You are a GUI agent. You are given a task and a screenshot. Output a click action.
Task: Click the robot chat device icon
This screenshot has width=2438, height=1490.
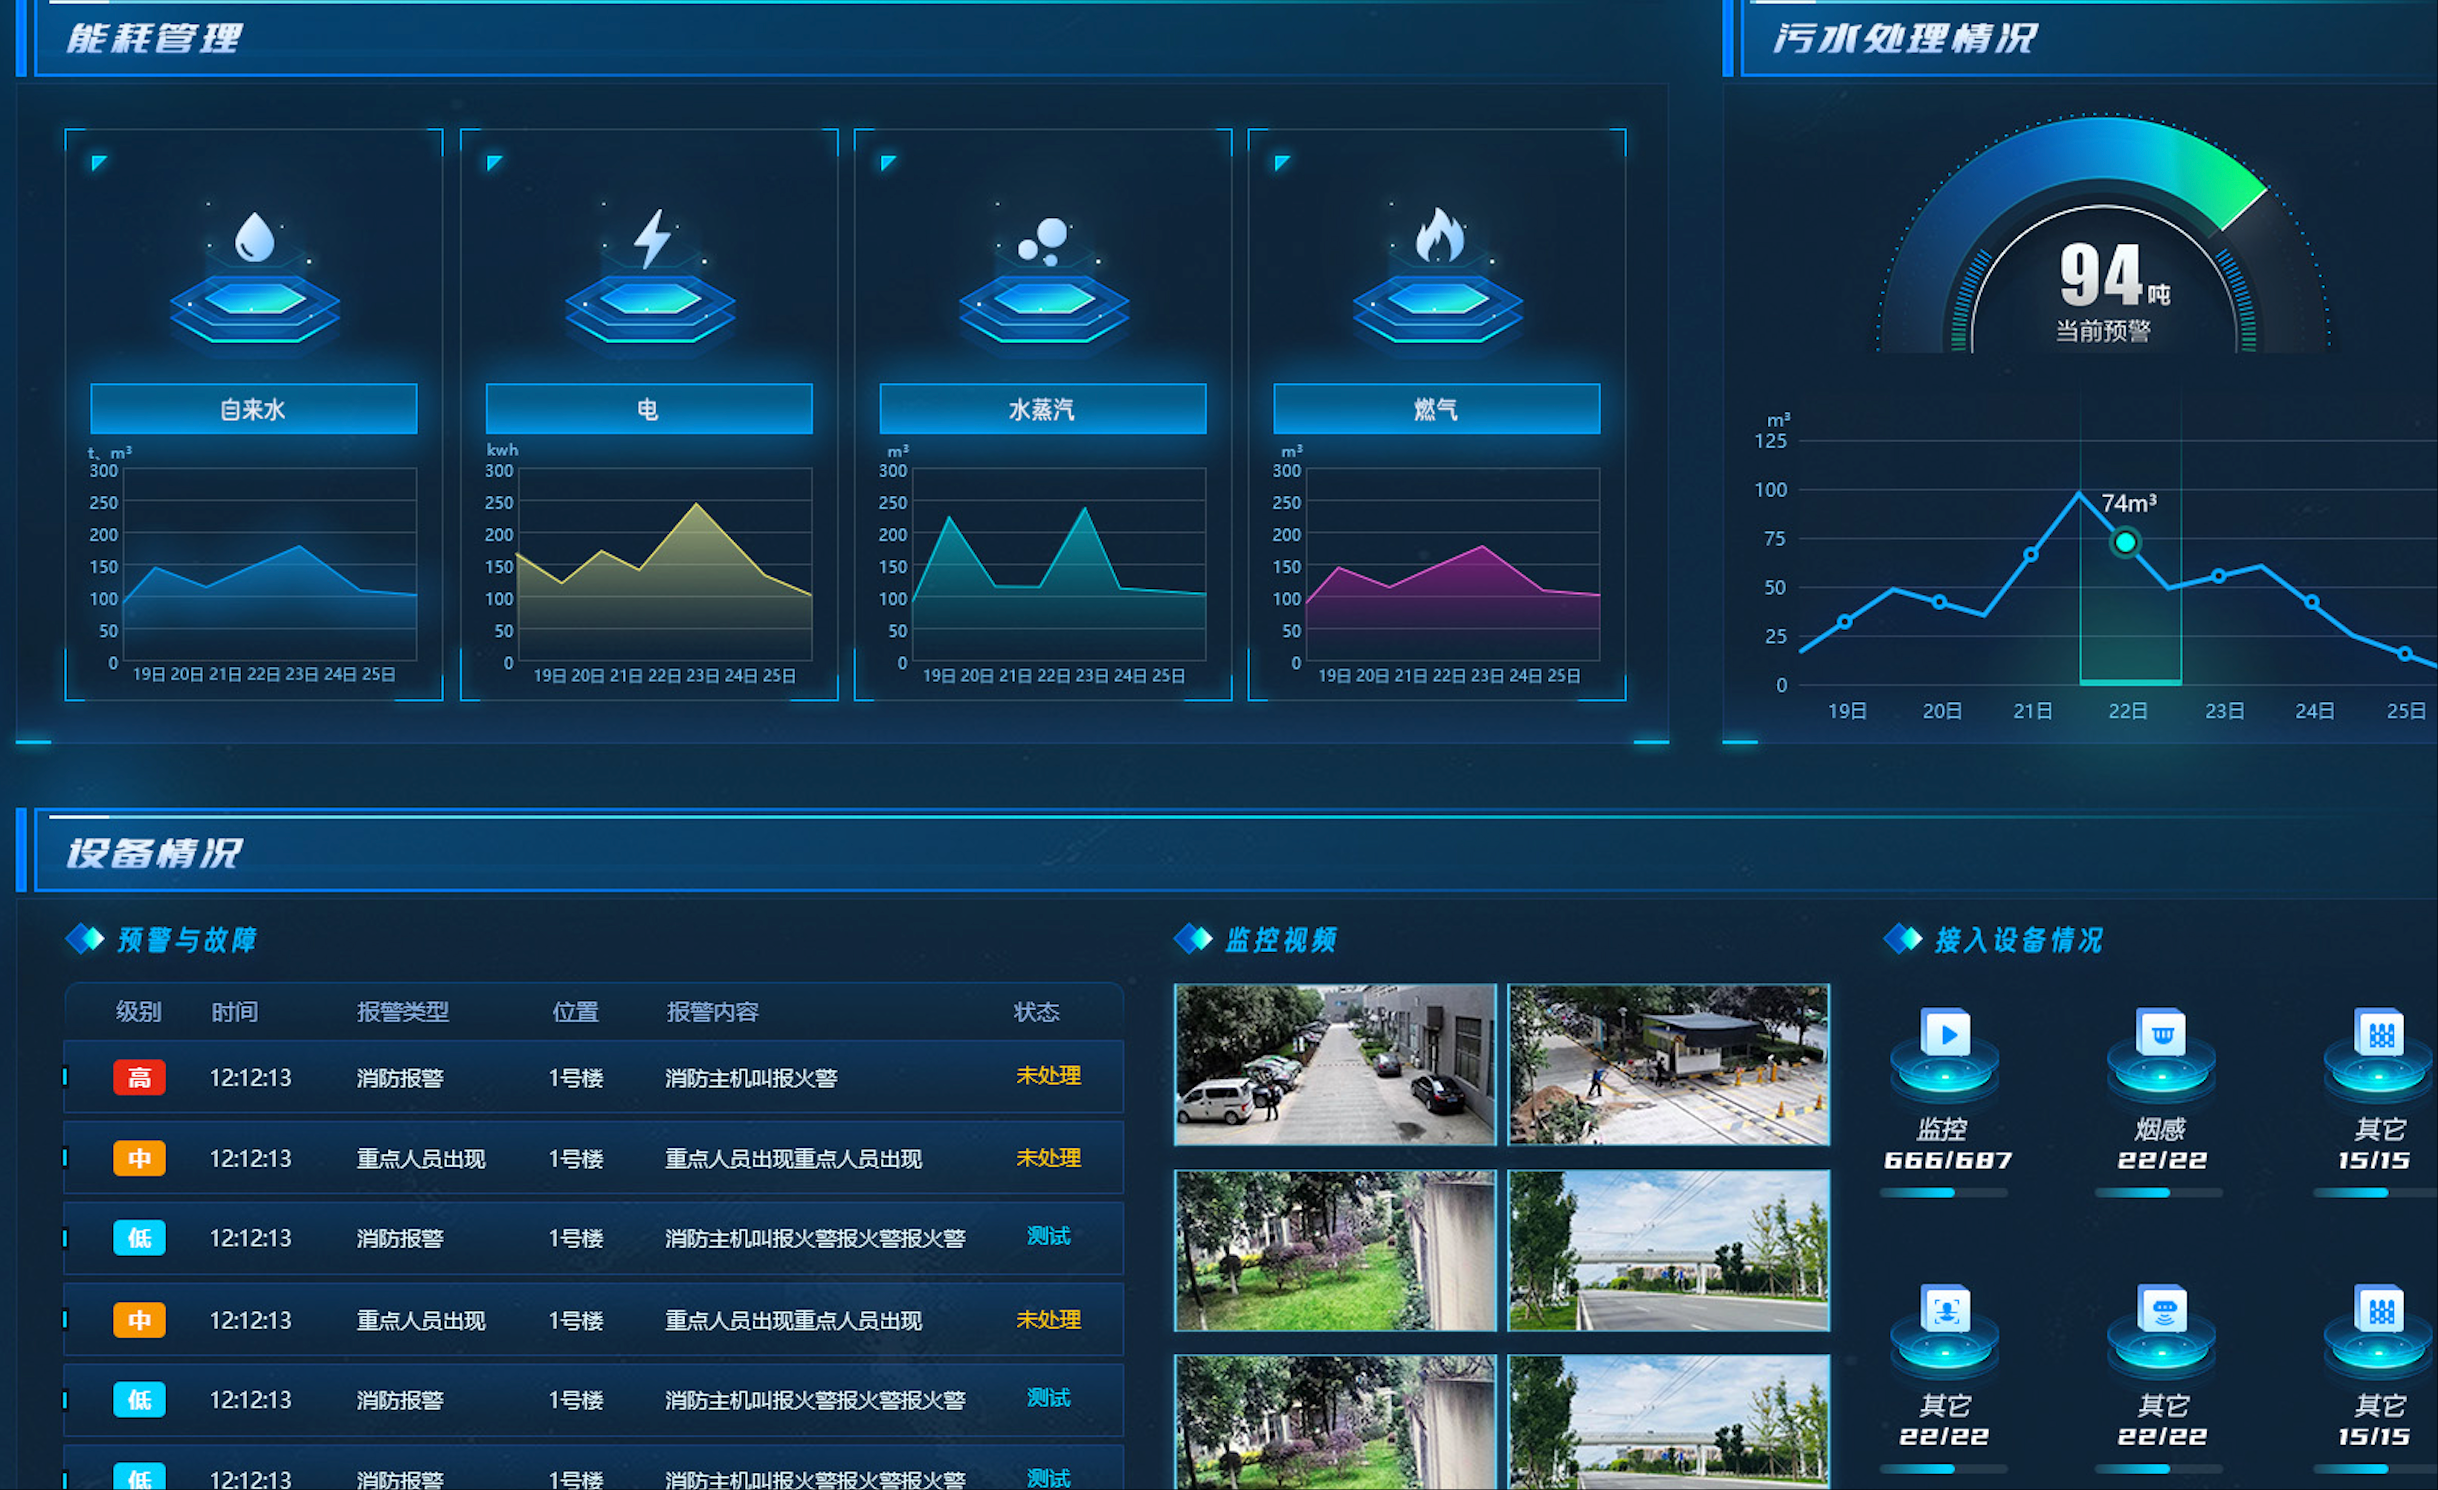[x=2163, y=1311]
